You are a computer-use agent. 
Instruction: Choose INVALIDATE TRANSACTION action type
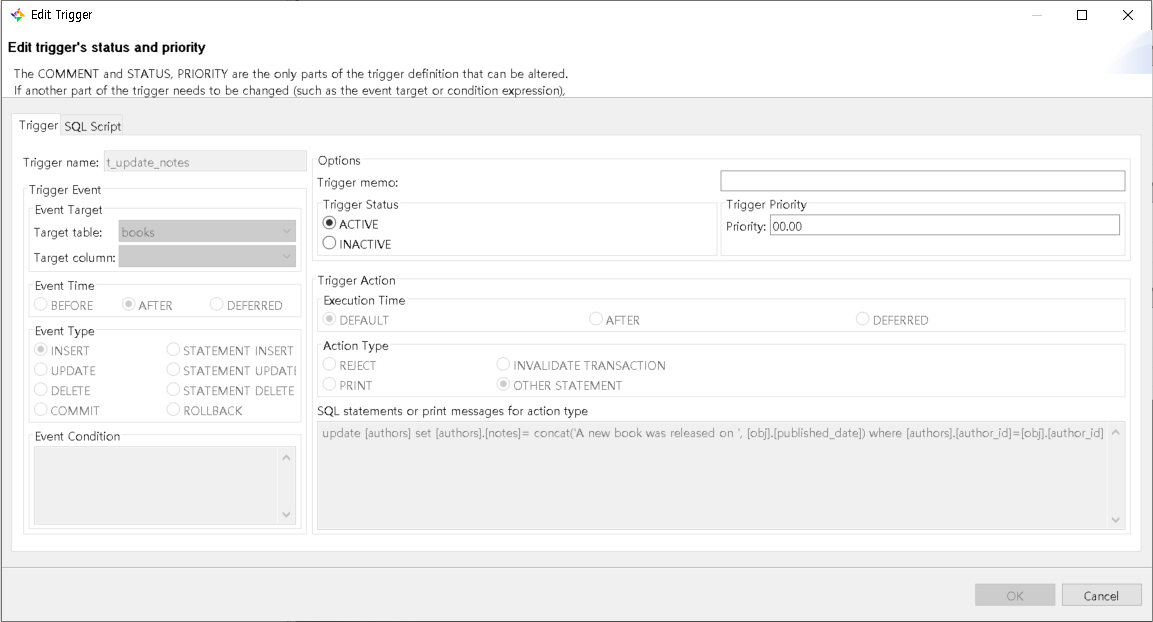point(504,365)
